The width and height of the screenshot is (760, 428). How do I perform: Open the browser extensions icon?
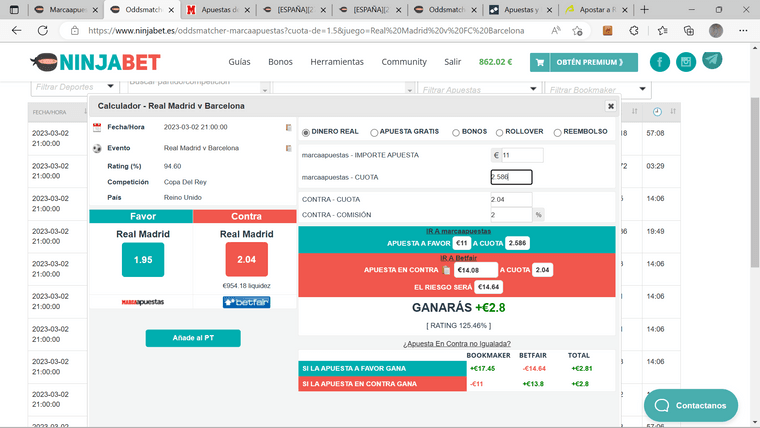pos(634,31)
